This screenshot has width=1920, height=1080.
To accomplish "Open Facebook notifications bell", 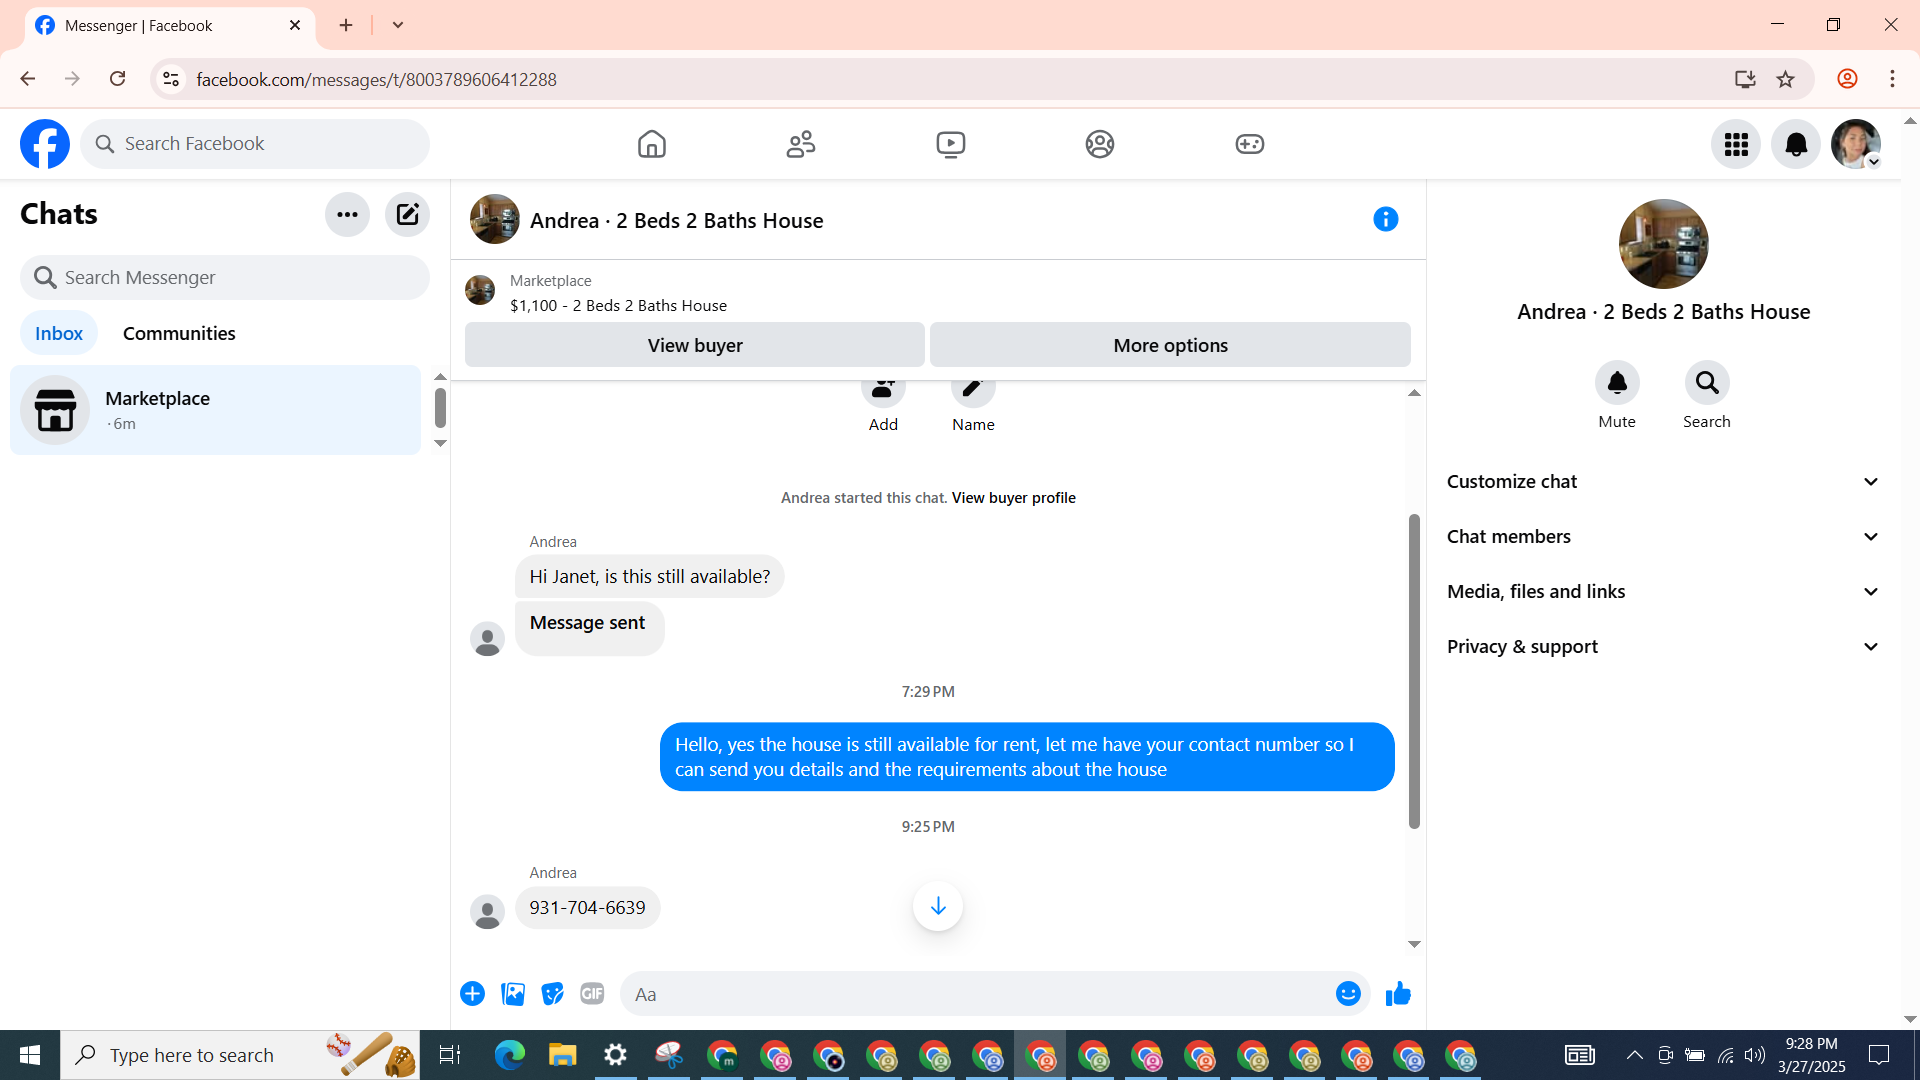I will click(1796, 144).
